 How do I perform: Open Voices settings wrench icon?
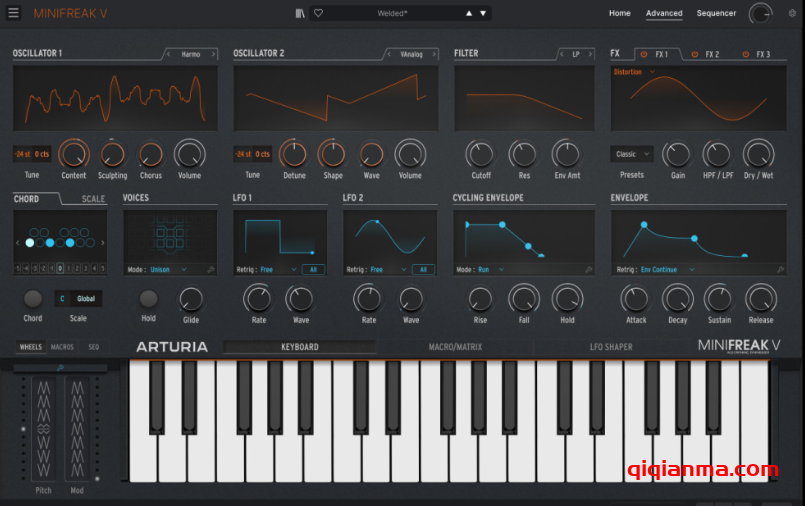[x=210, y=269]
